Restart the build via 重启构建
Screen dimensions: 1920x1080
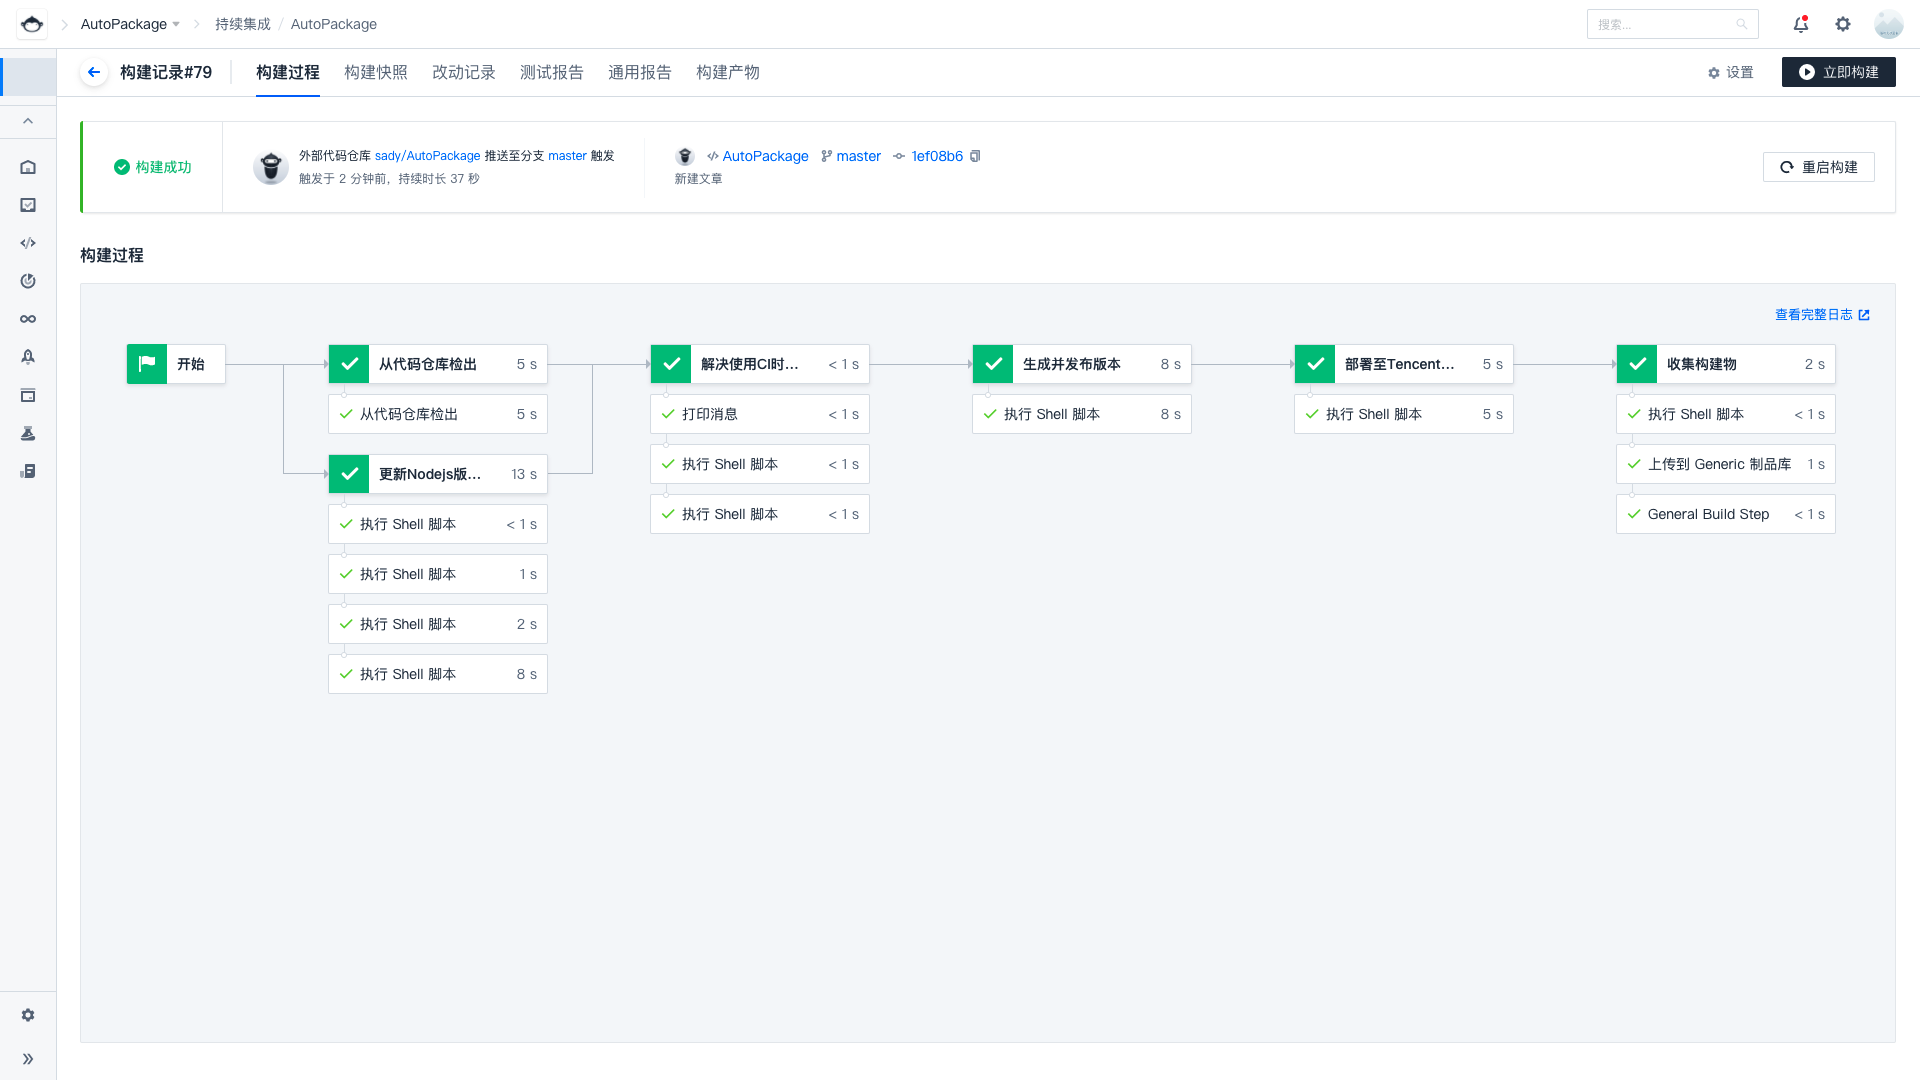(1818, 167)
